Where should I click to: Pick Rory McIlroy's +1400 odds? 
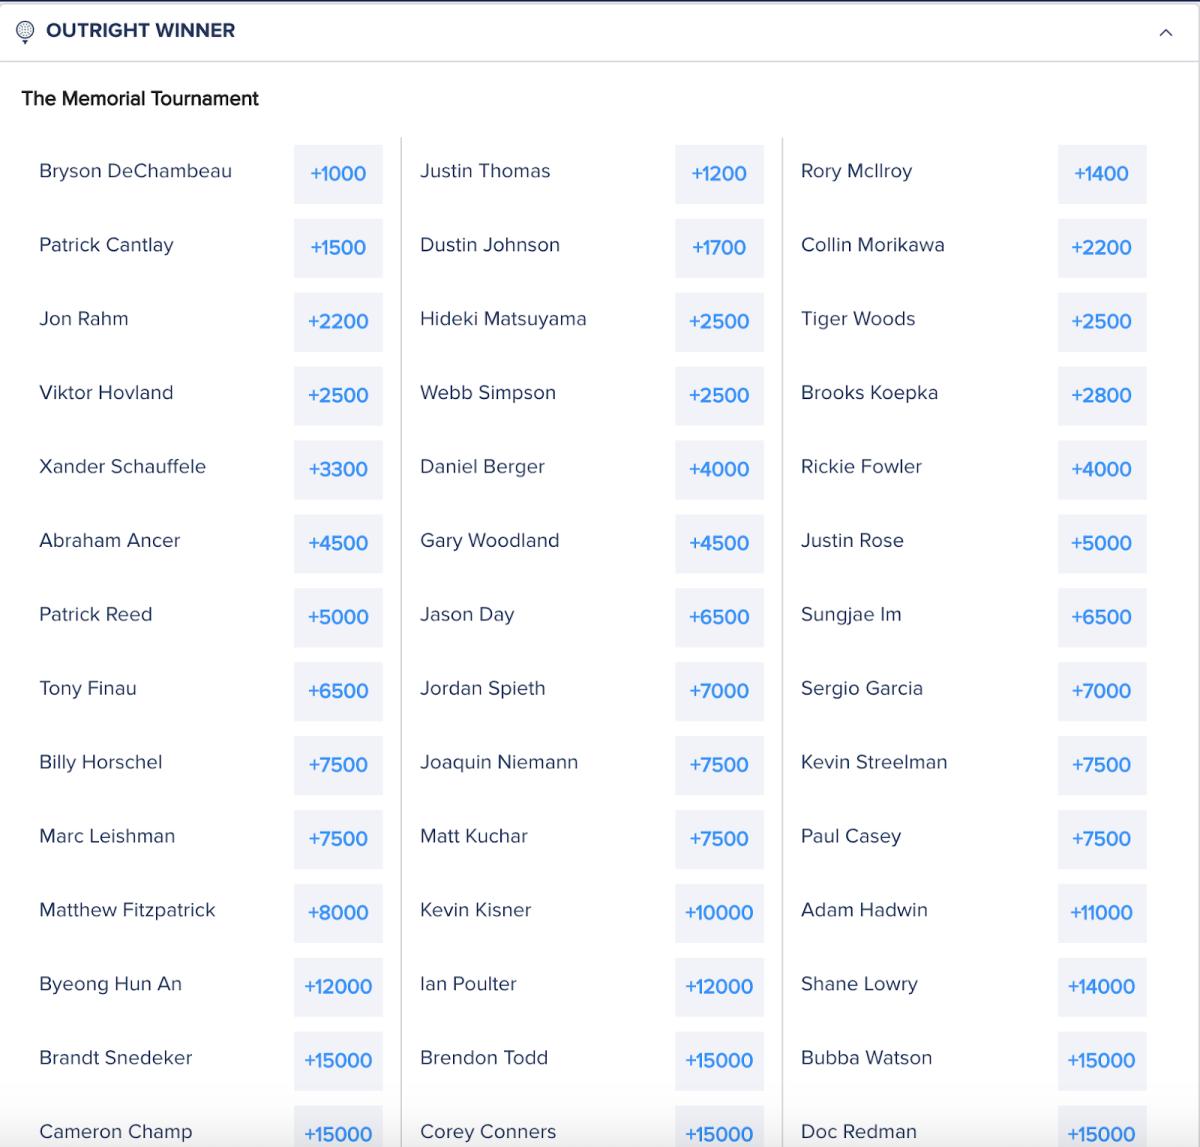pos(1102,174)
